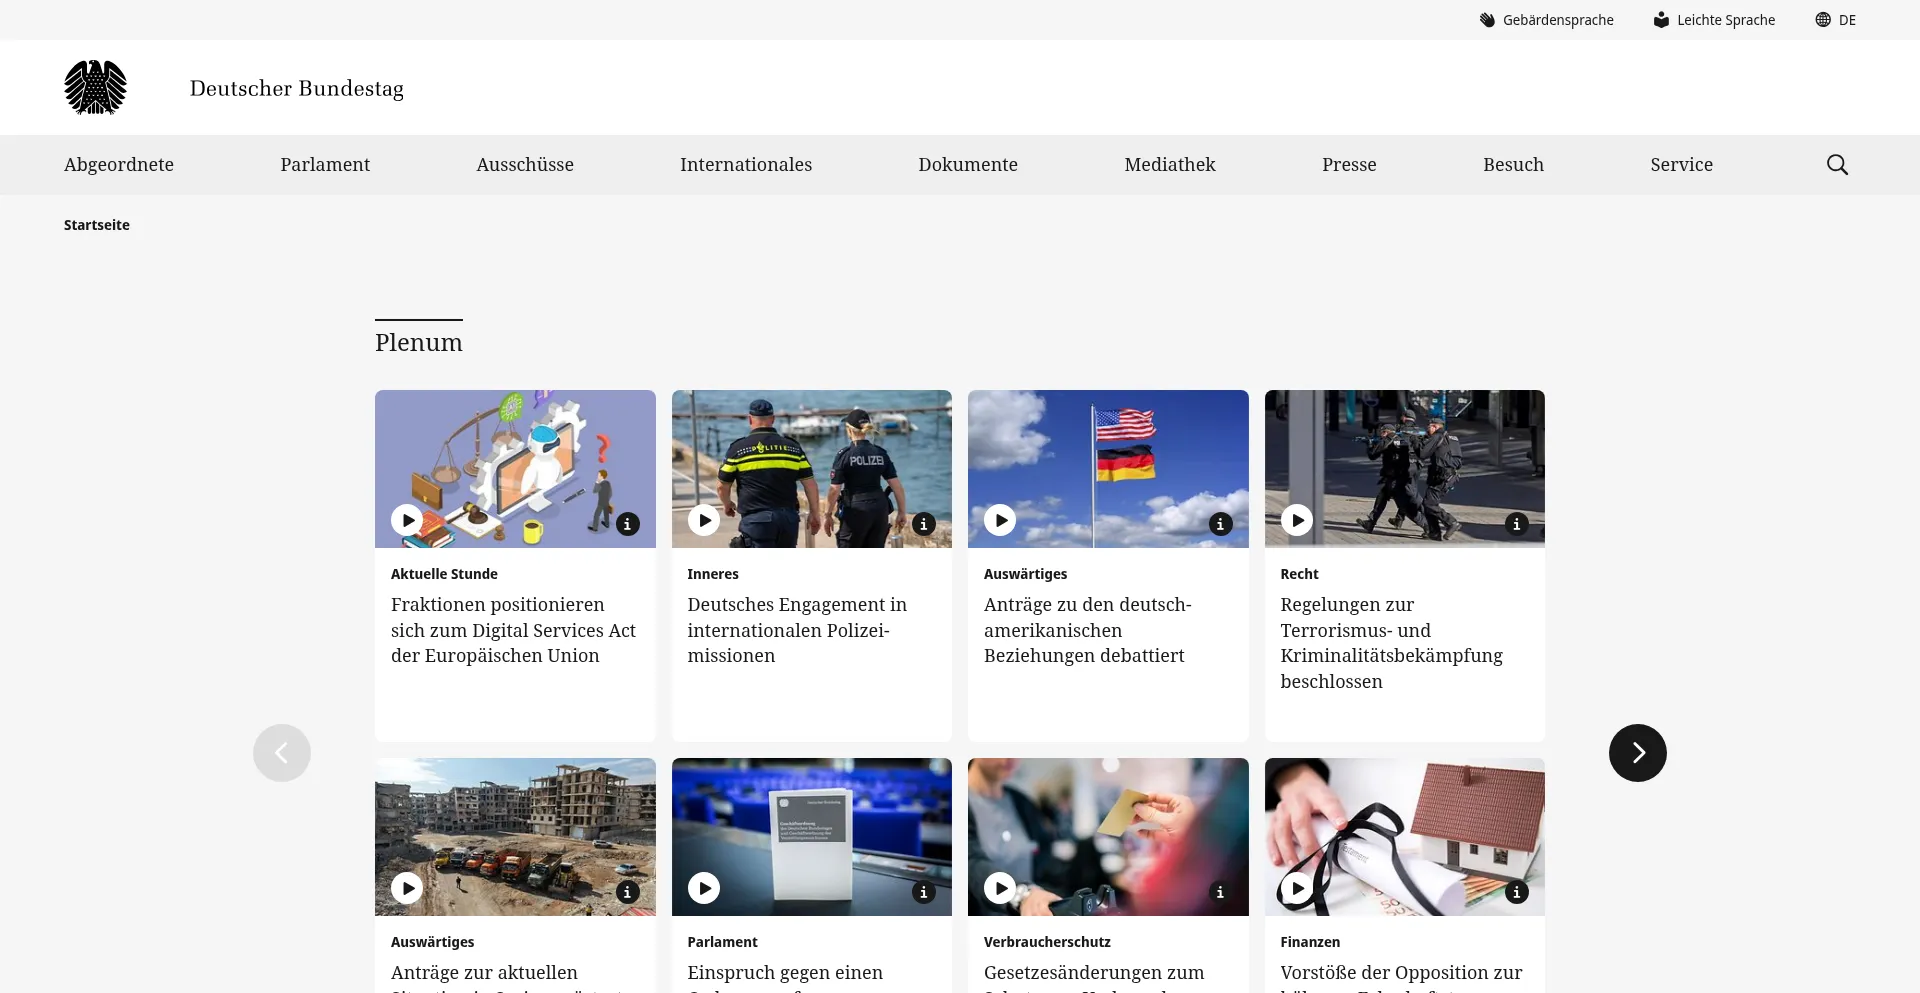Open the Mediathek menu item
Image resolution: width=1920 pixels, height=993 pixels.
pyautogui.click(x=1169, y=165)
